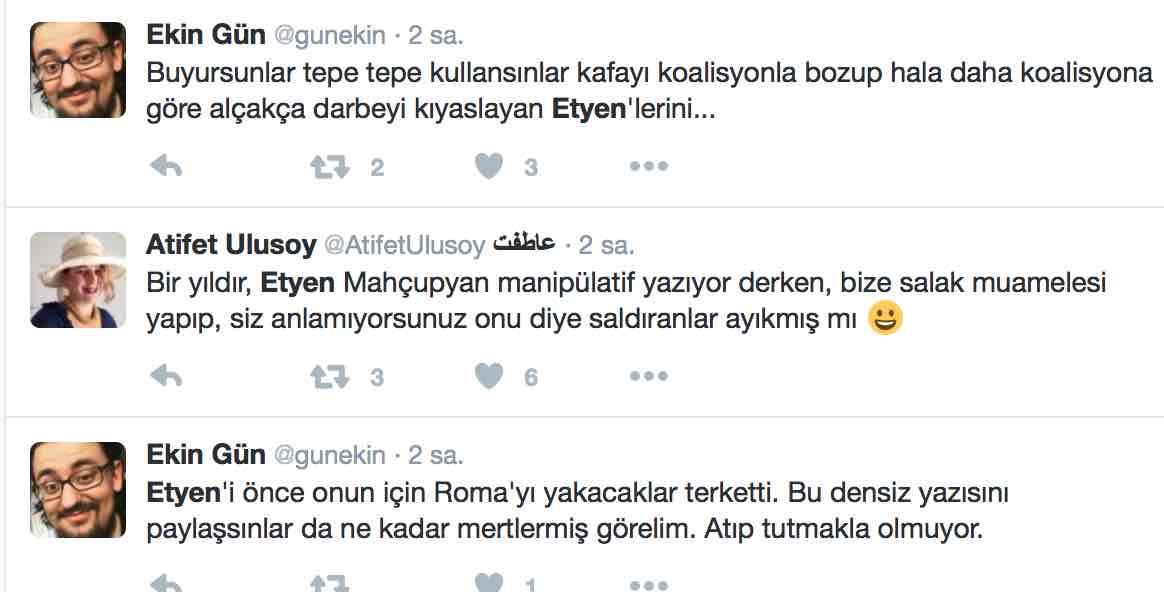Open more options on the third tweet

pyautogui.click(x=648, y=583)
